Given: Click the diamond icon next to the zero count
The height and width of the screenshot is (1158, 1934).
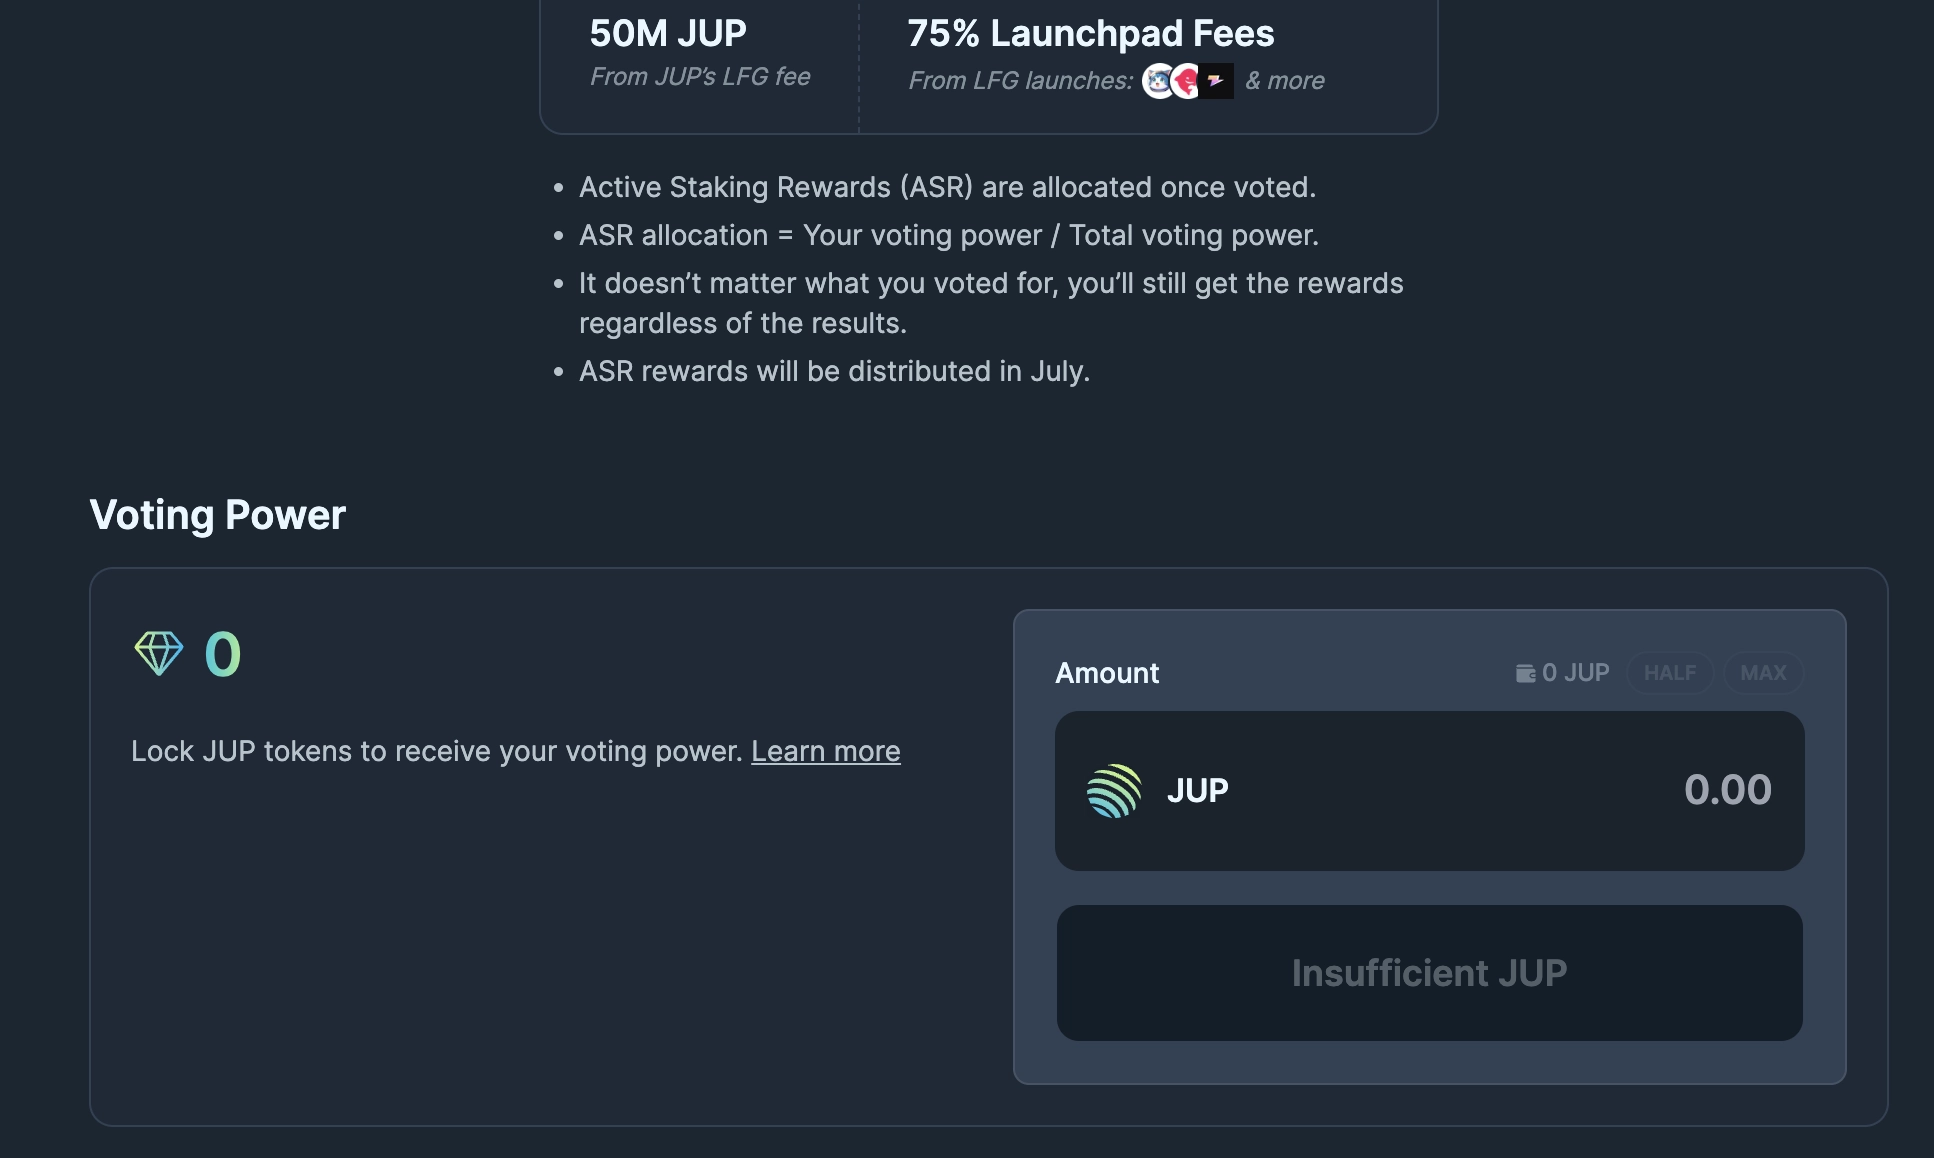Looking at the screenshot, I should (x=160, y=653).
